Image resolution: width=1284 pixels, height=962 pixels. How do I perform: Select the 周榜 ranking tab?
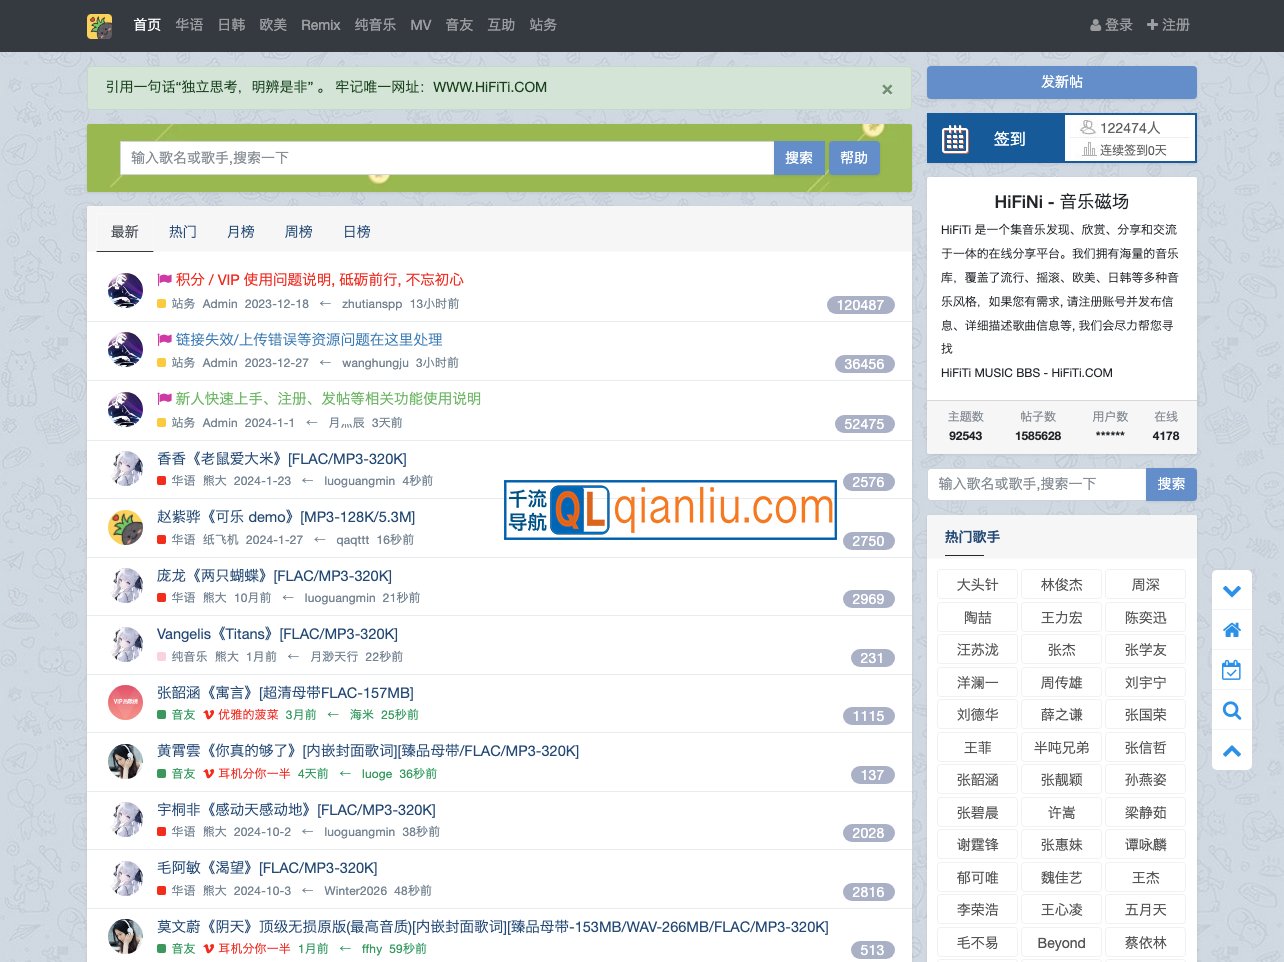click(x=298, y=232)
